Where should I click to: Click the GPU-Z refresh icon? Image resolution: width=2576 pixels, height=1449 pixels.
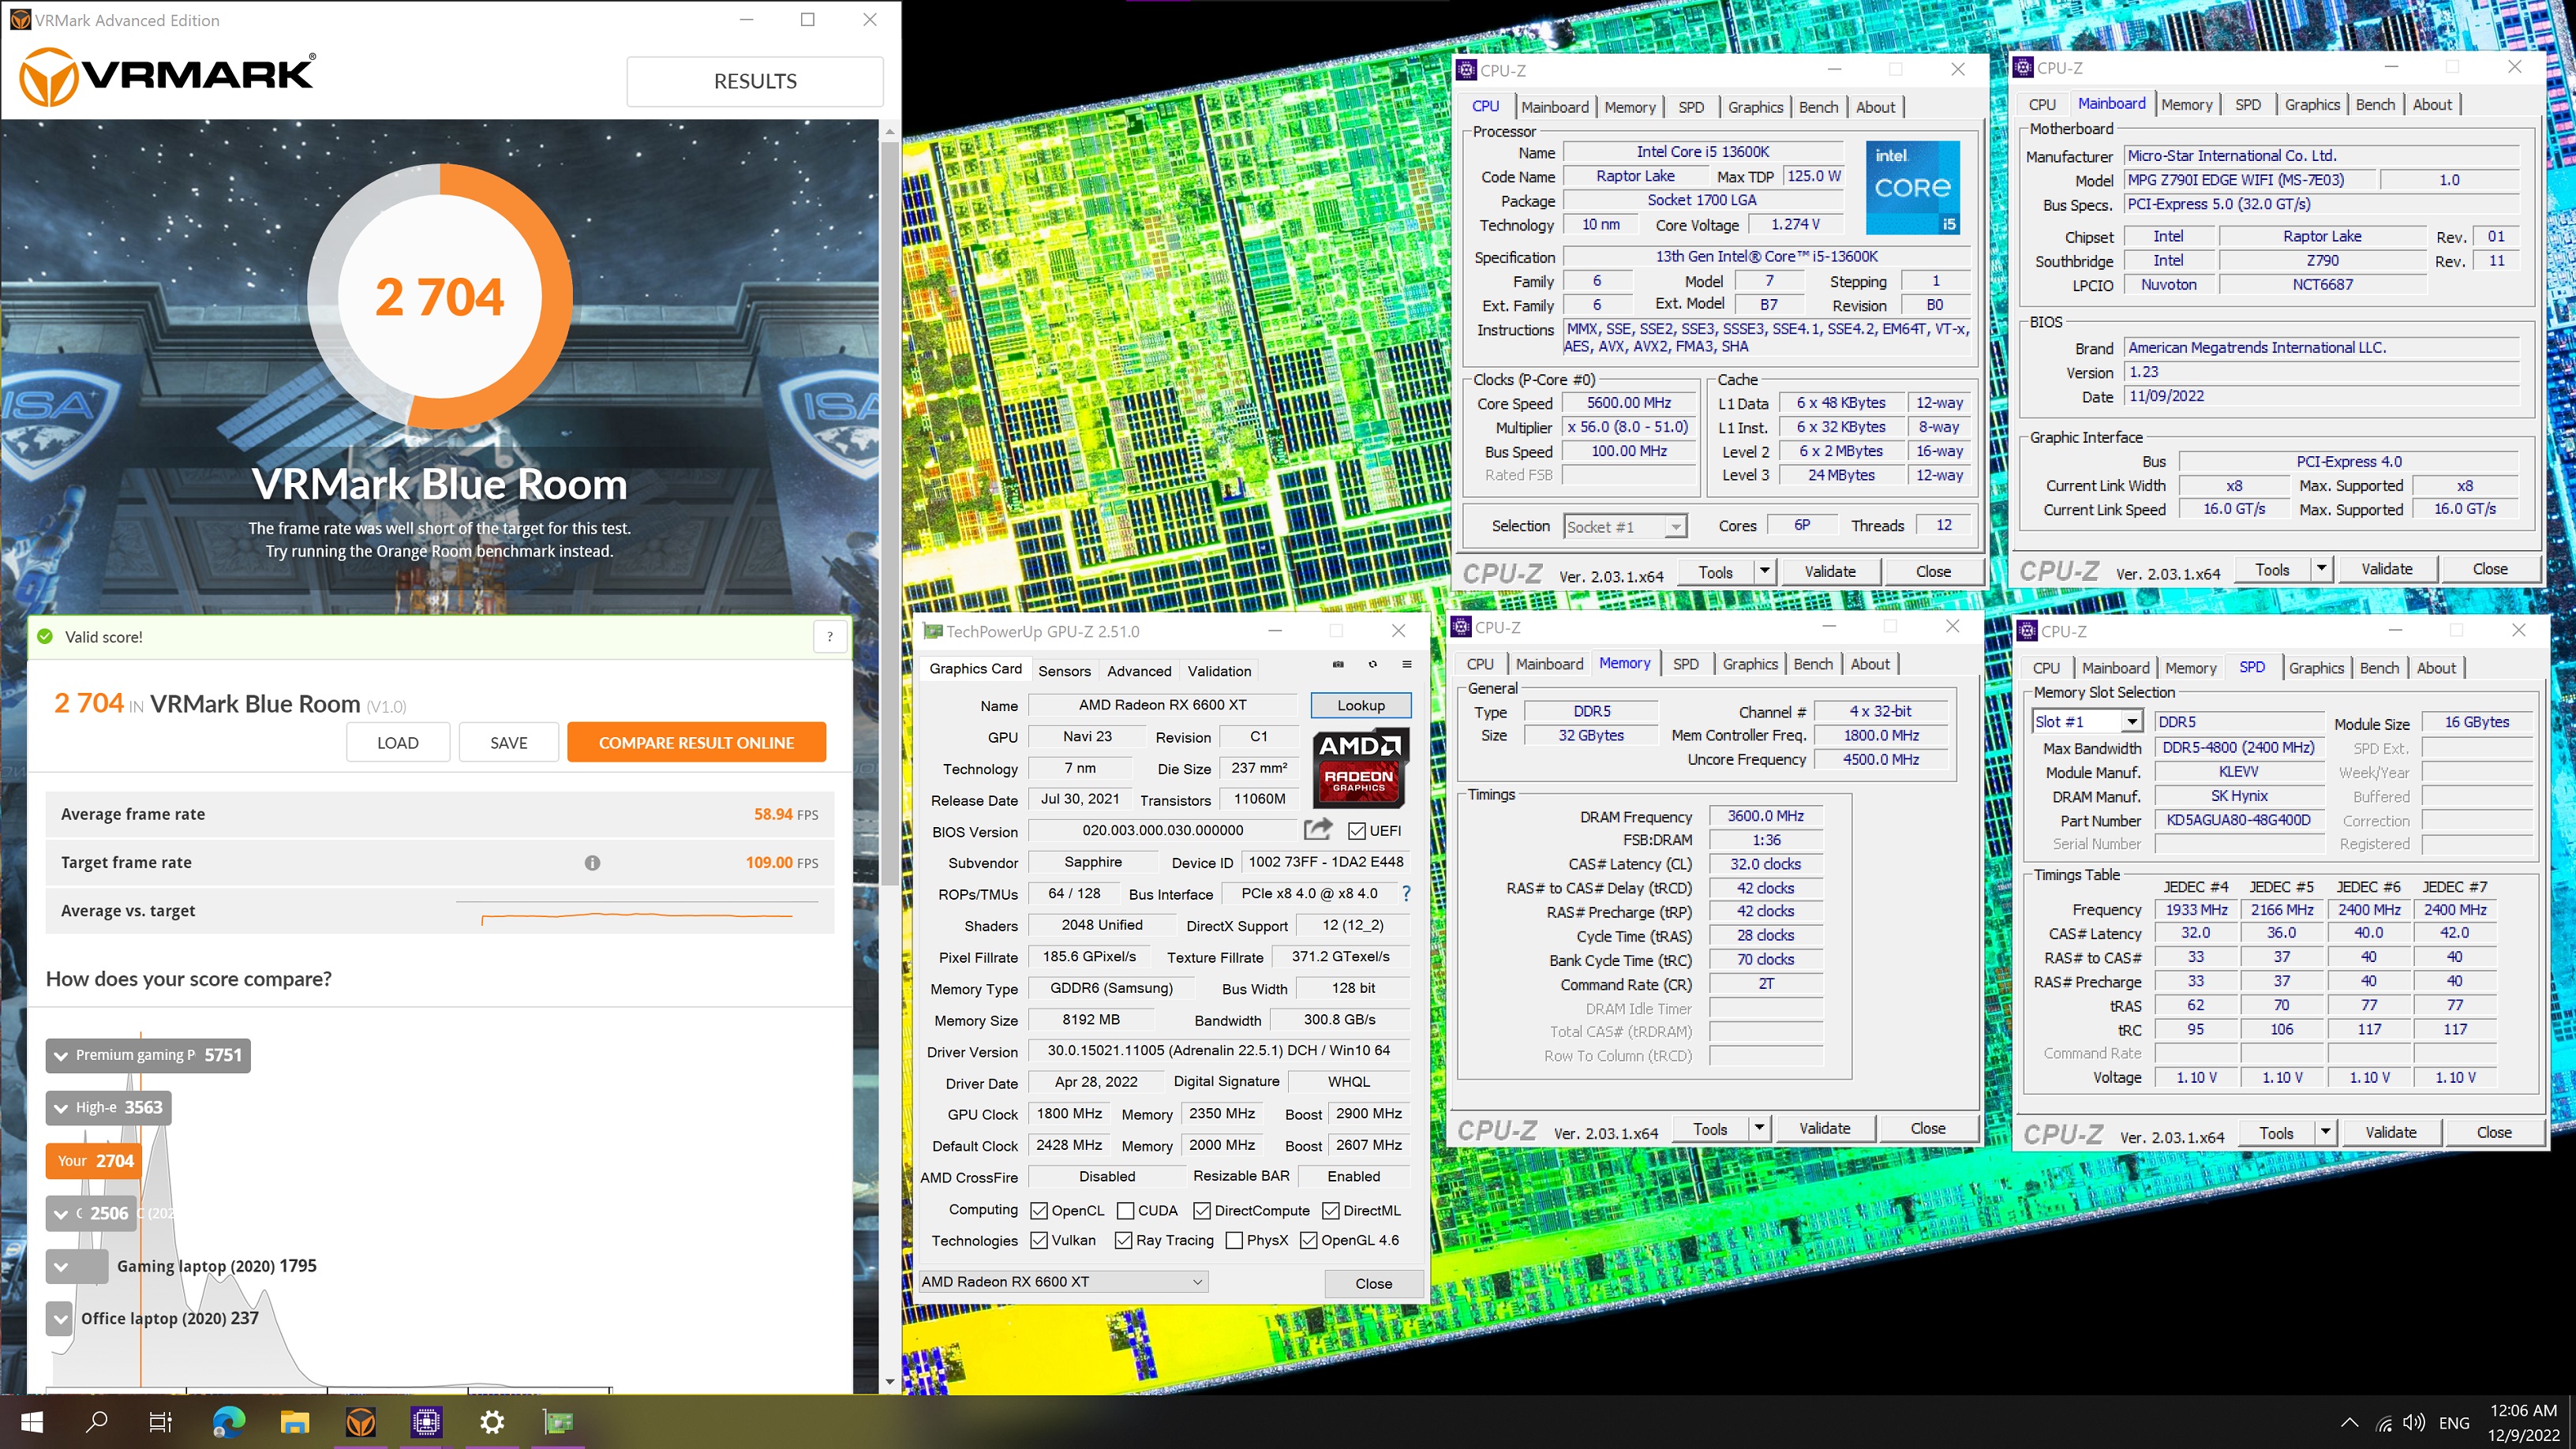1372,664
